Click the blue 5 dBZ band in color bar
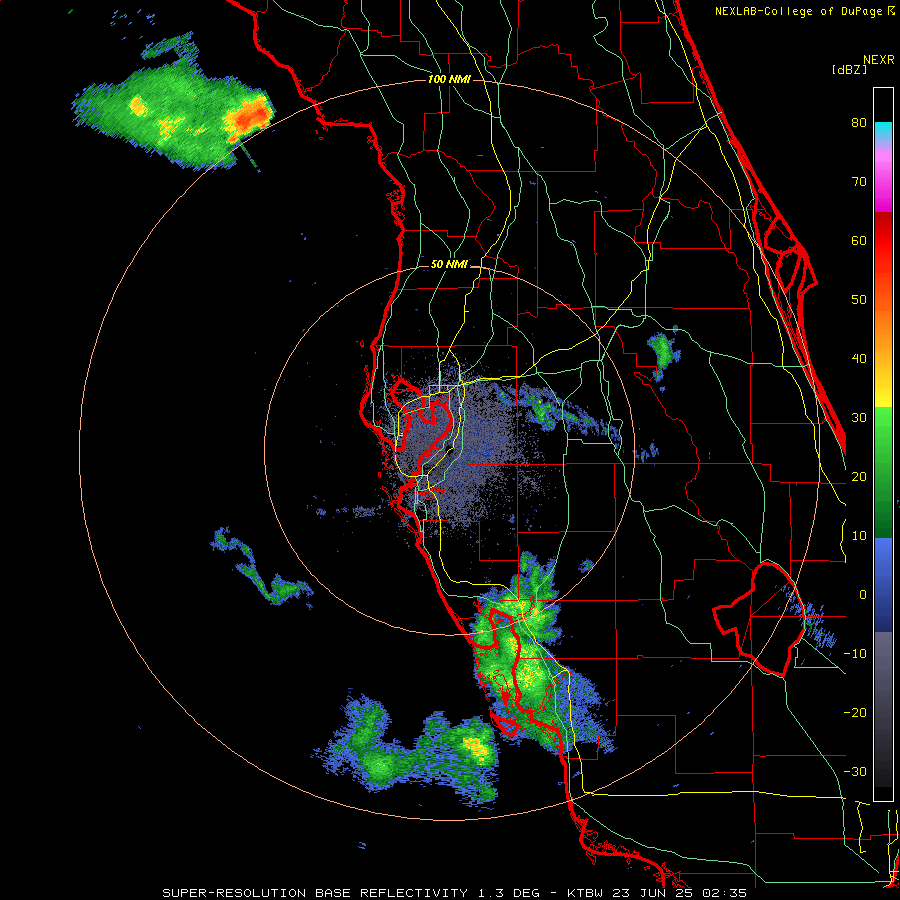900x900 pixels. pos(883,565)
